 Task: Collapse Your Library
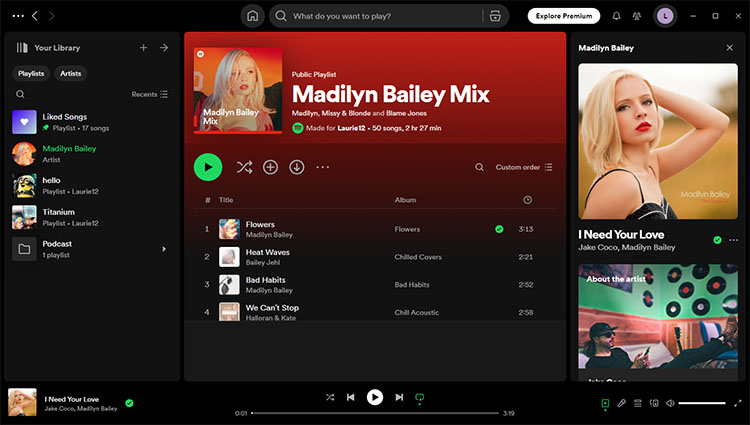click(x=22, y=47)
